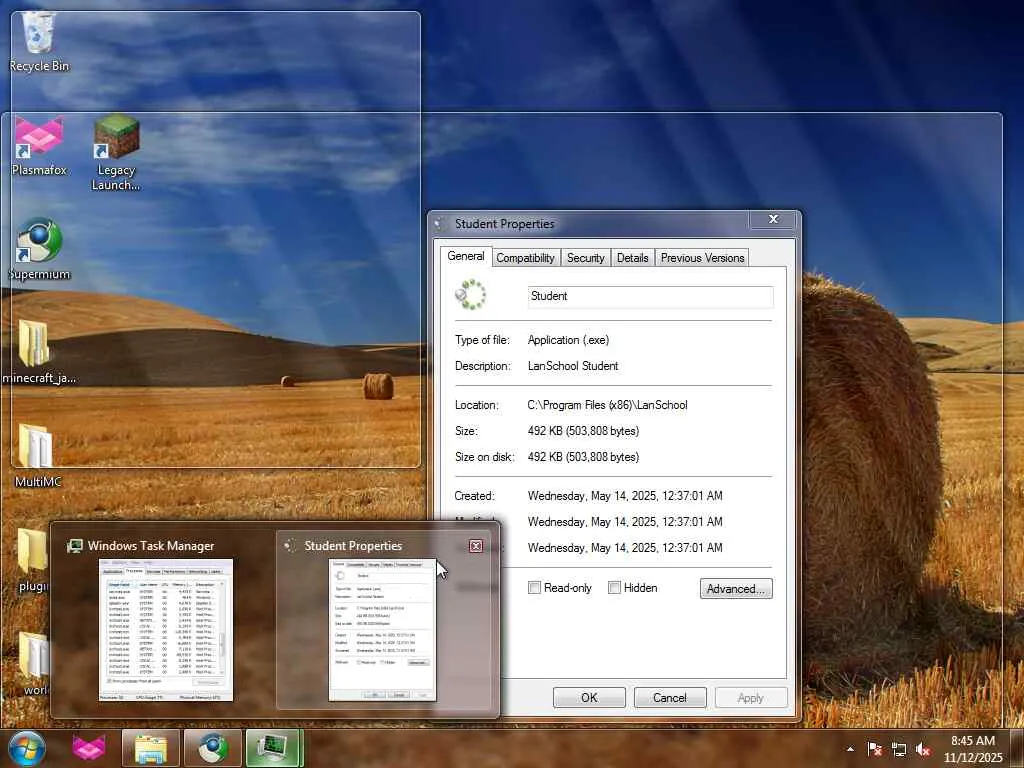
Task: Click the LanSchool Student file icon
Action: (x=471, y=295)
